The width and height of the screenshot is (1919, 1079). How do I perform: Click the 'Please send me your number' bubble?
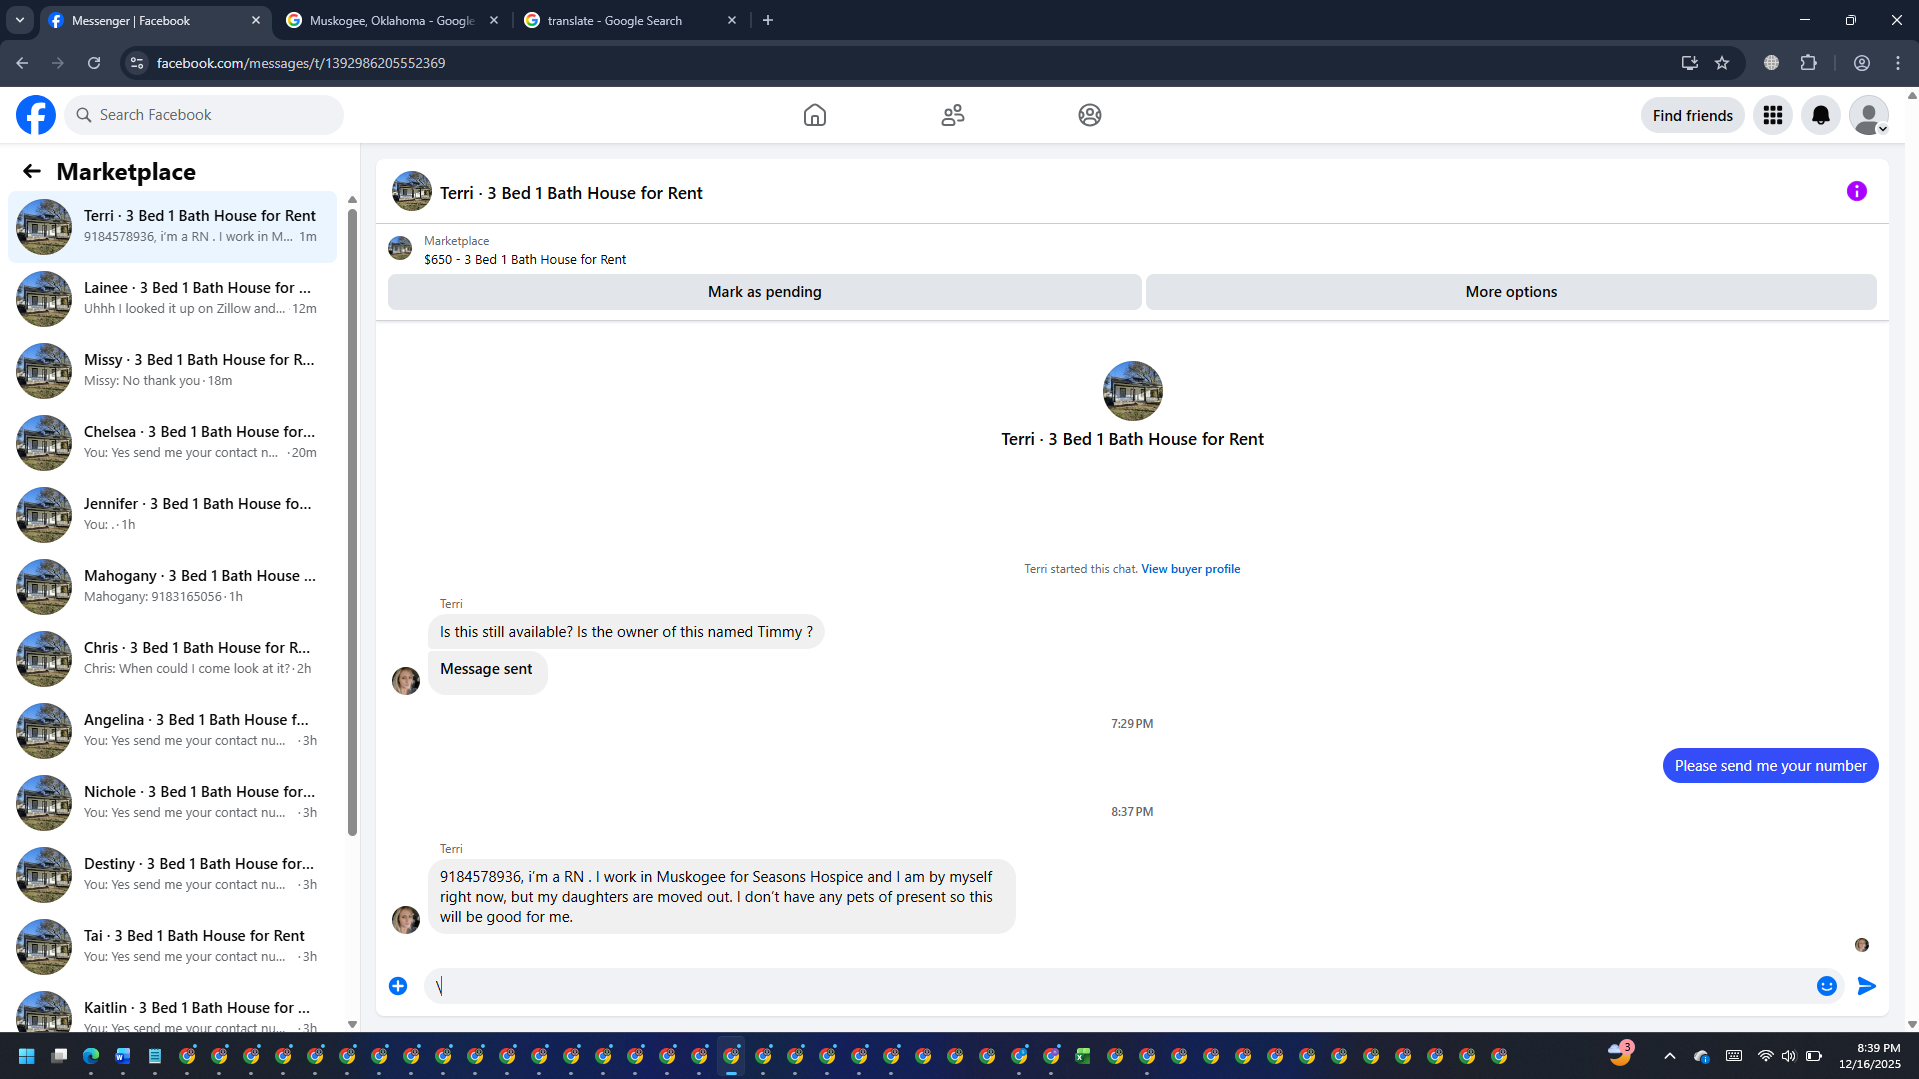pos(1770,766)
